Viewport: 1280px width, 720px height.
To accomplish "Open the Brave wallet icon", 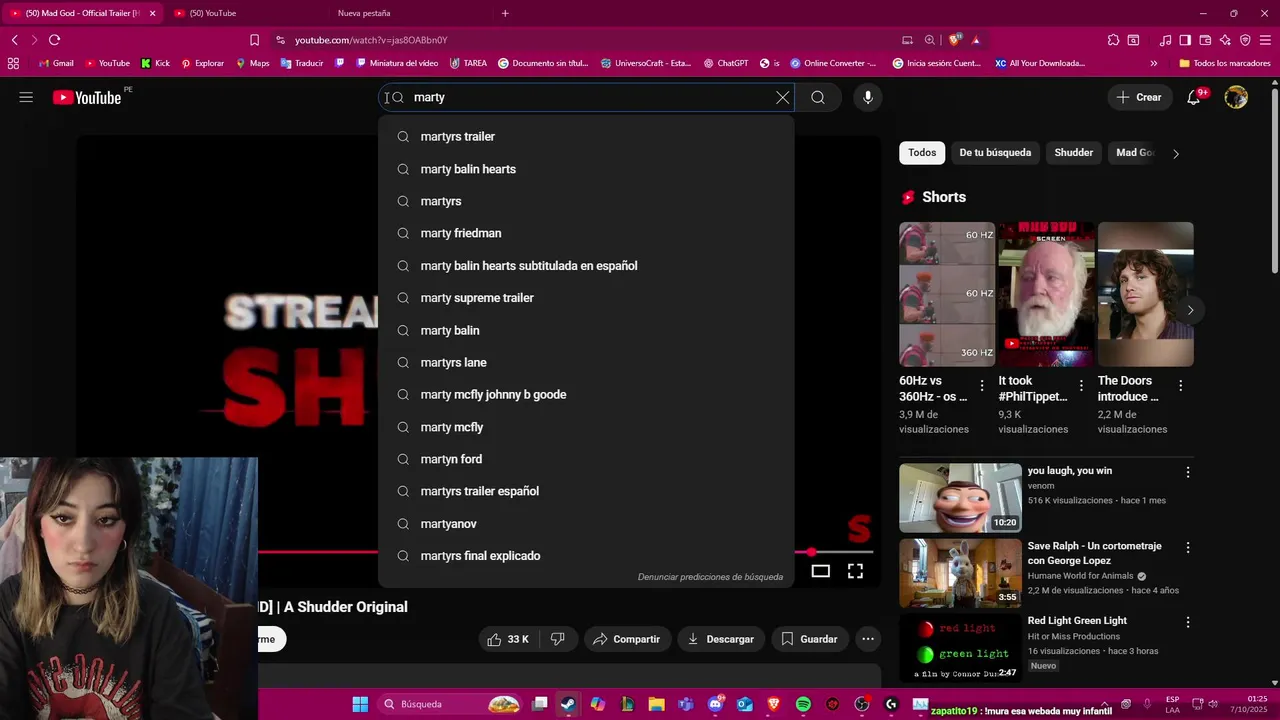I will pyautogui.click(x=1205, y=40).
